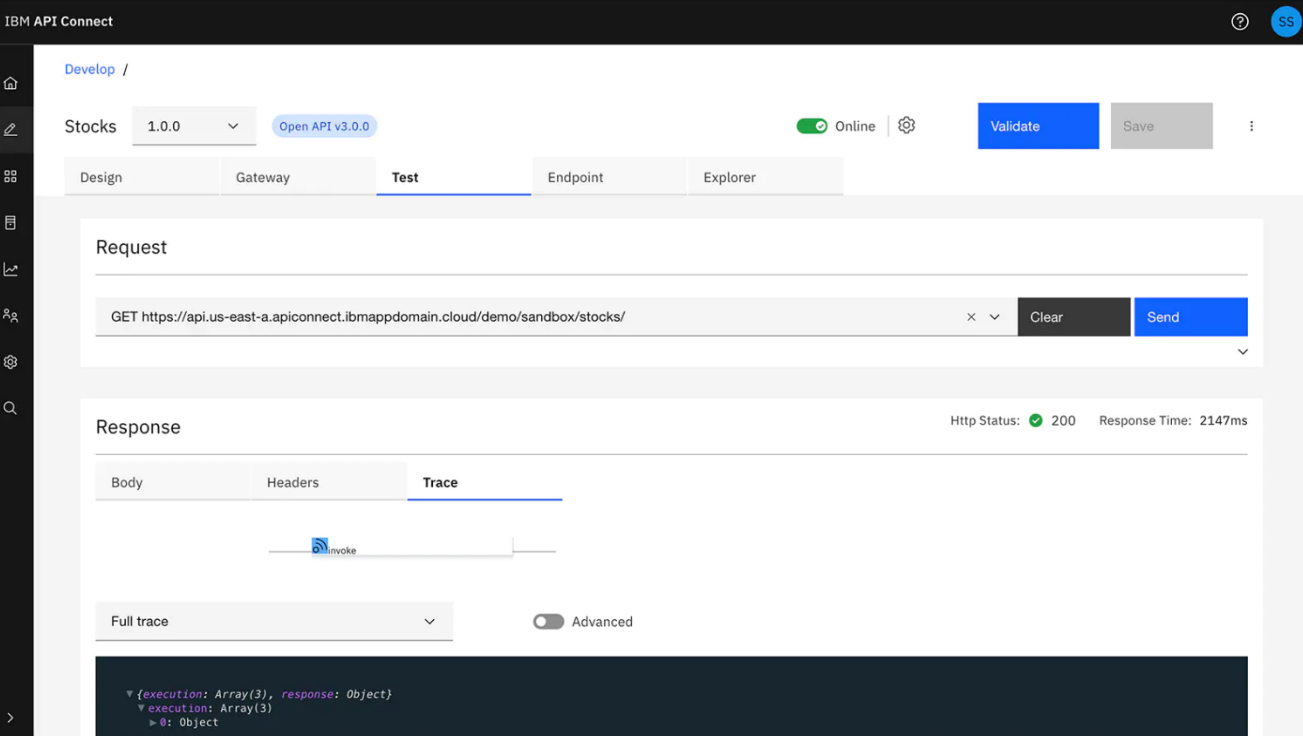Switch to the Explorer tab

(765, 177)
